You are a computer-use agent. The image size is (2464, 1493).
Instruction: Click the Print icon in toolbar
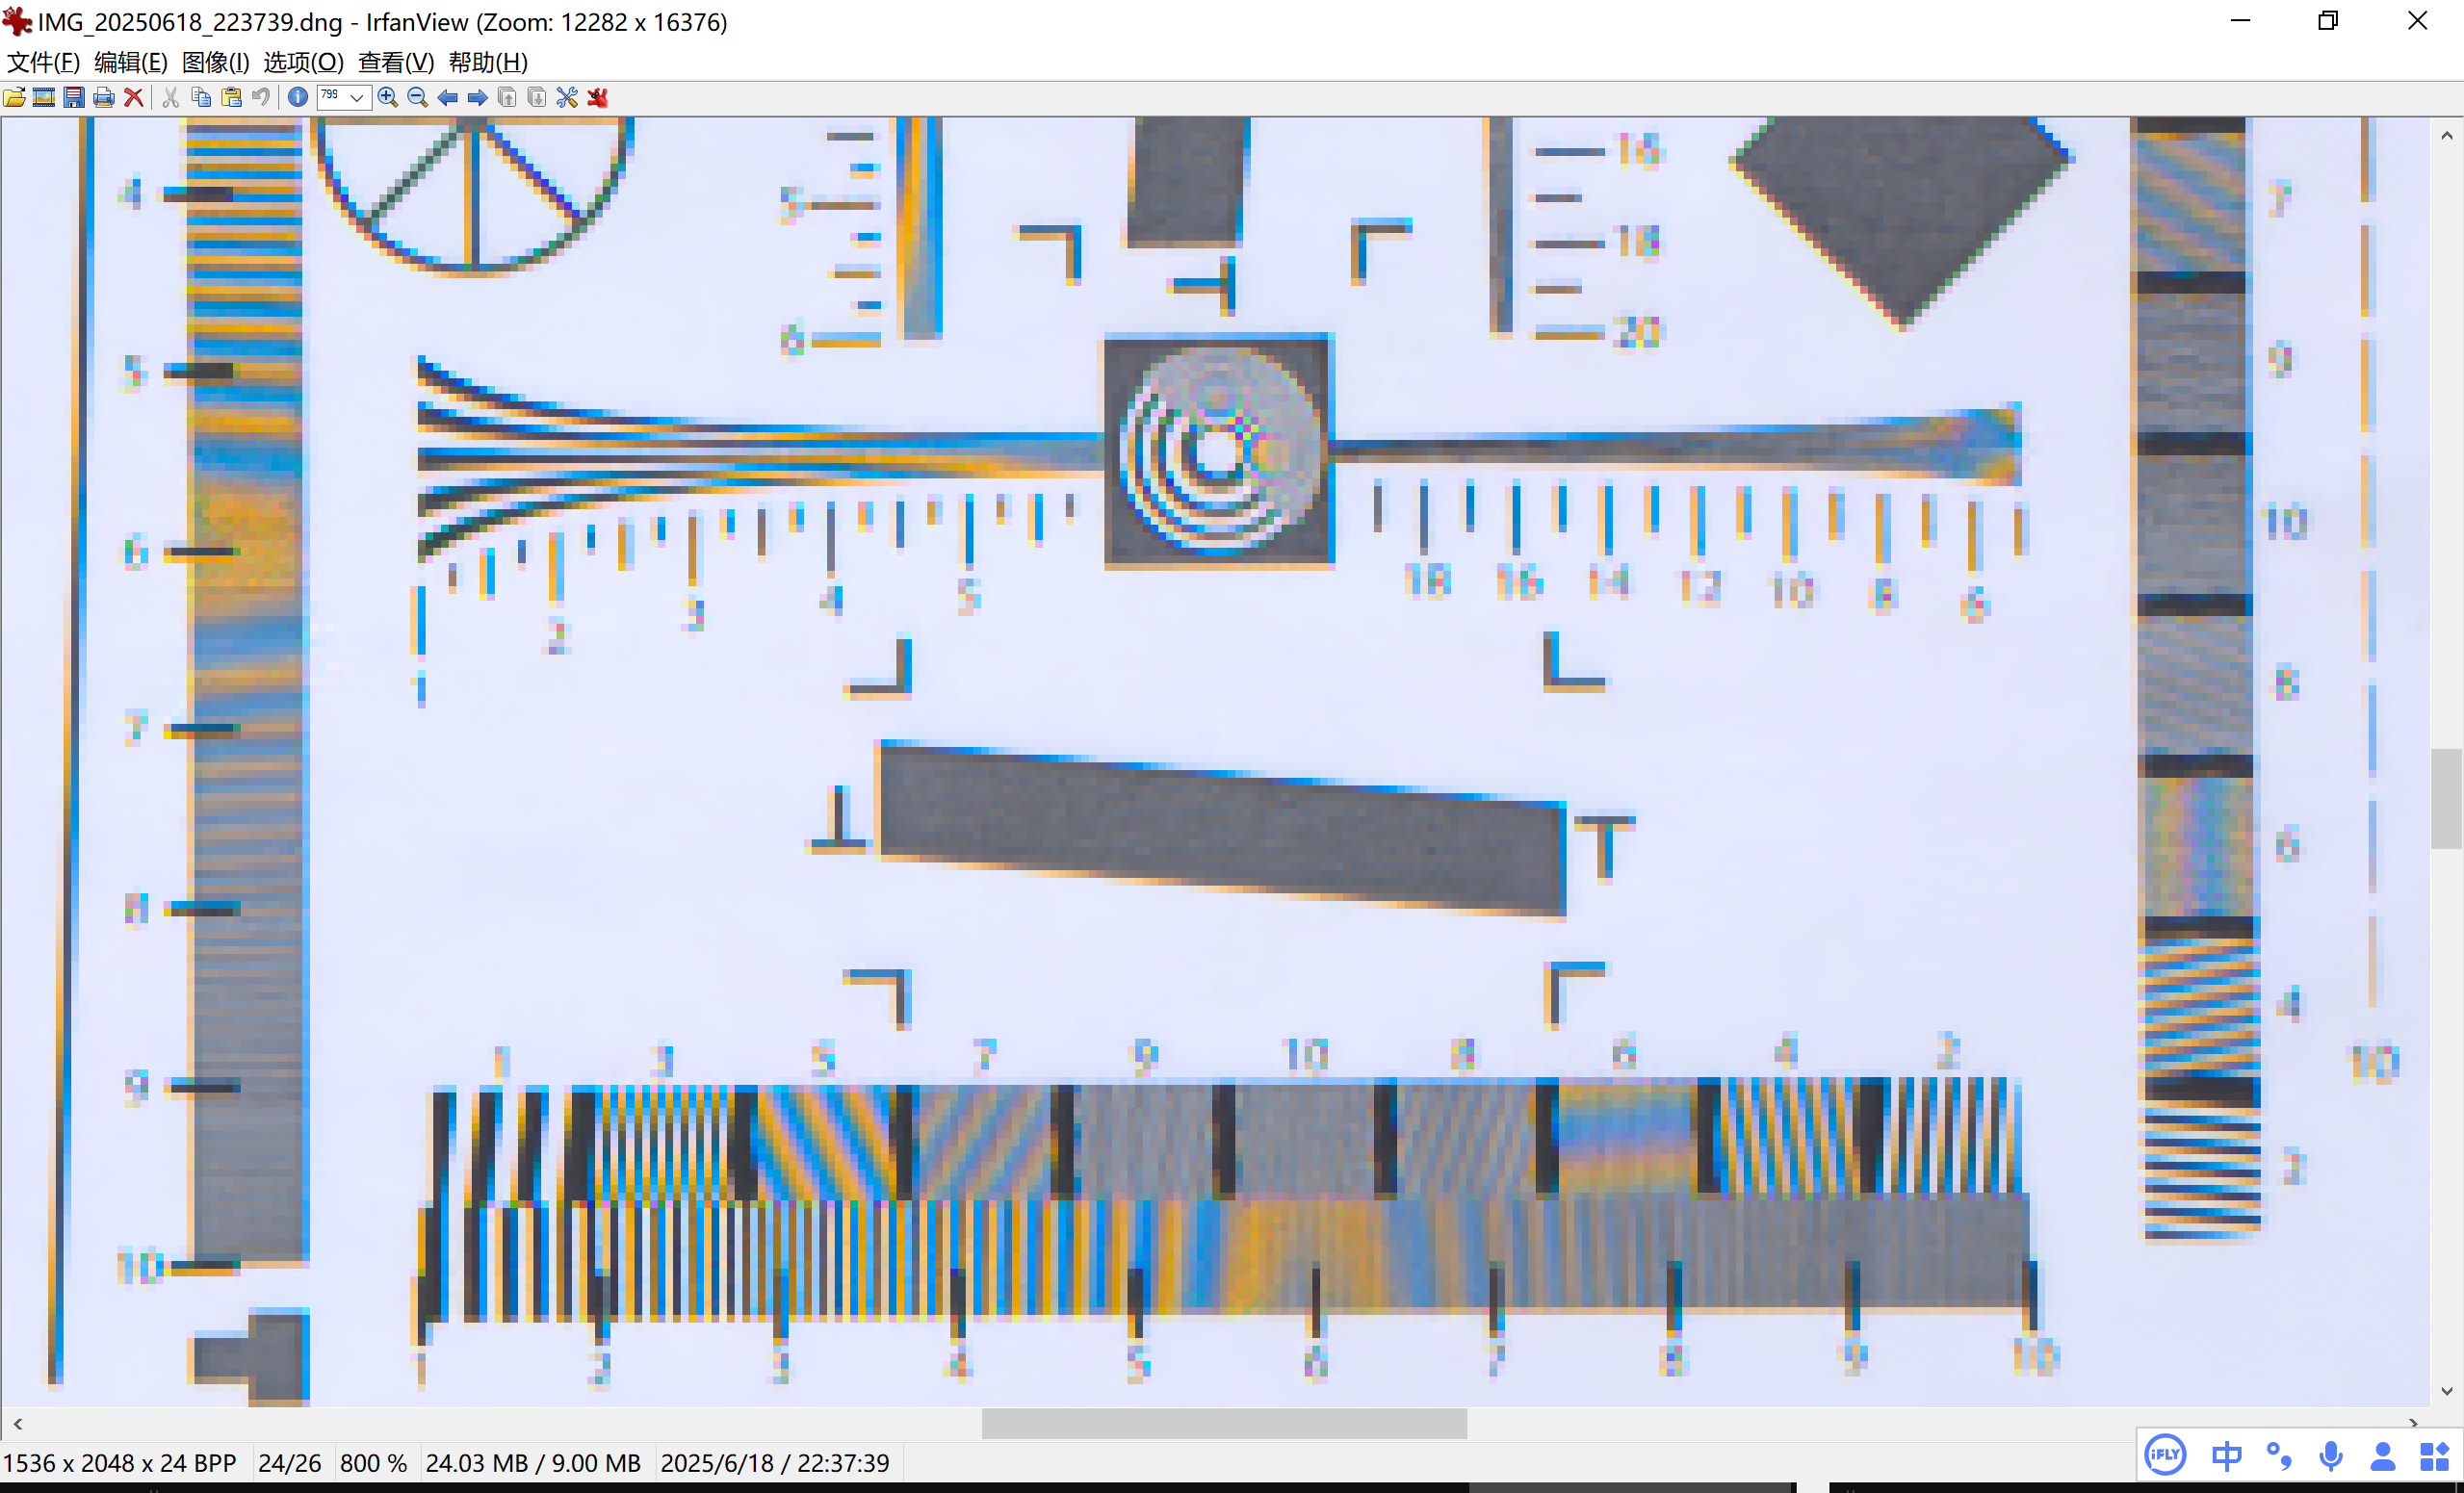point(104,97)
